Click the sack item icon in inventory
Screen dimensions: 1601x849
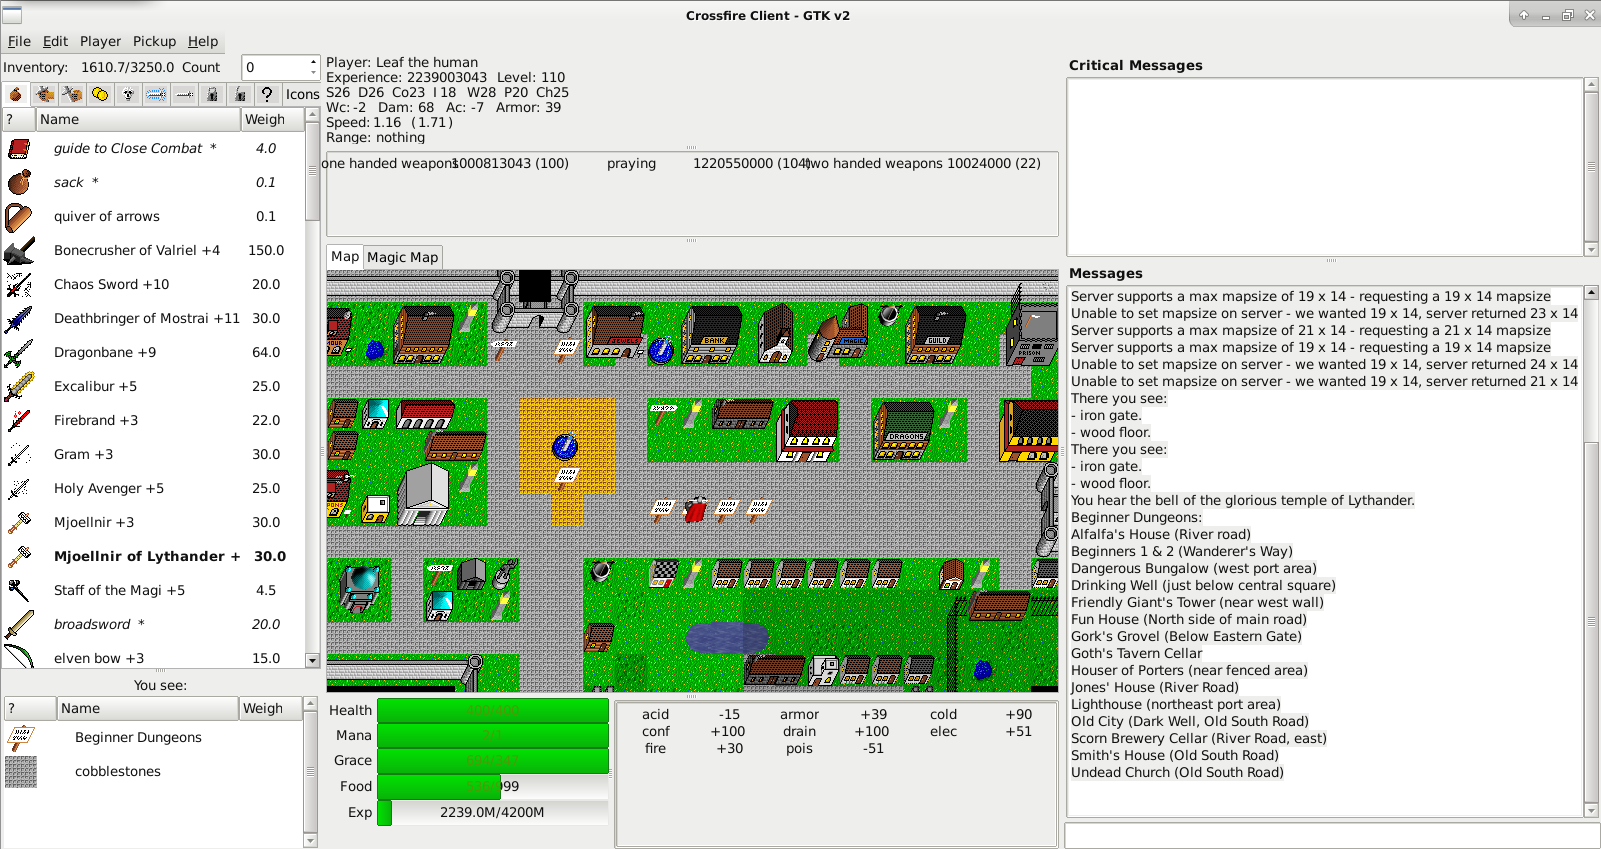click(19, 182)
